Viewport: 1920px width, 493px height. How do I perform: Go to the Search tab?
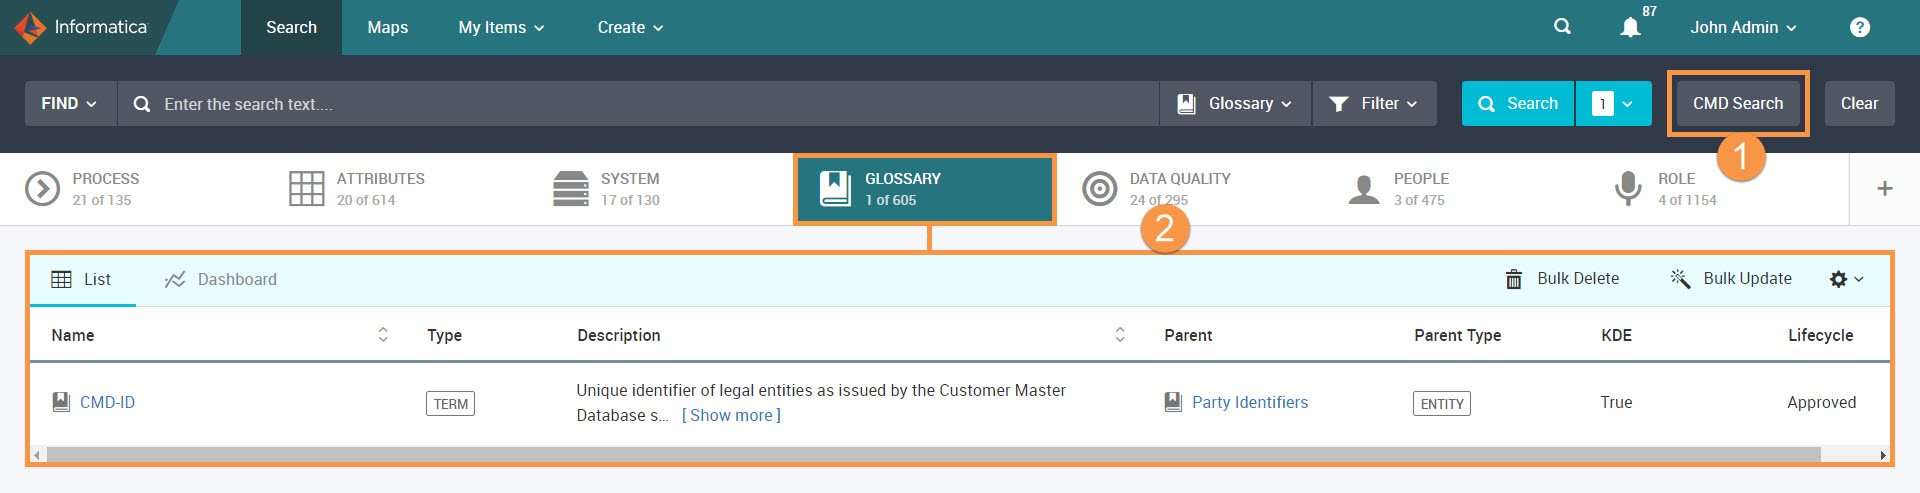pos(291,27)
